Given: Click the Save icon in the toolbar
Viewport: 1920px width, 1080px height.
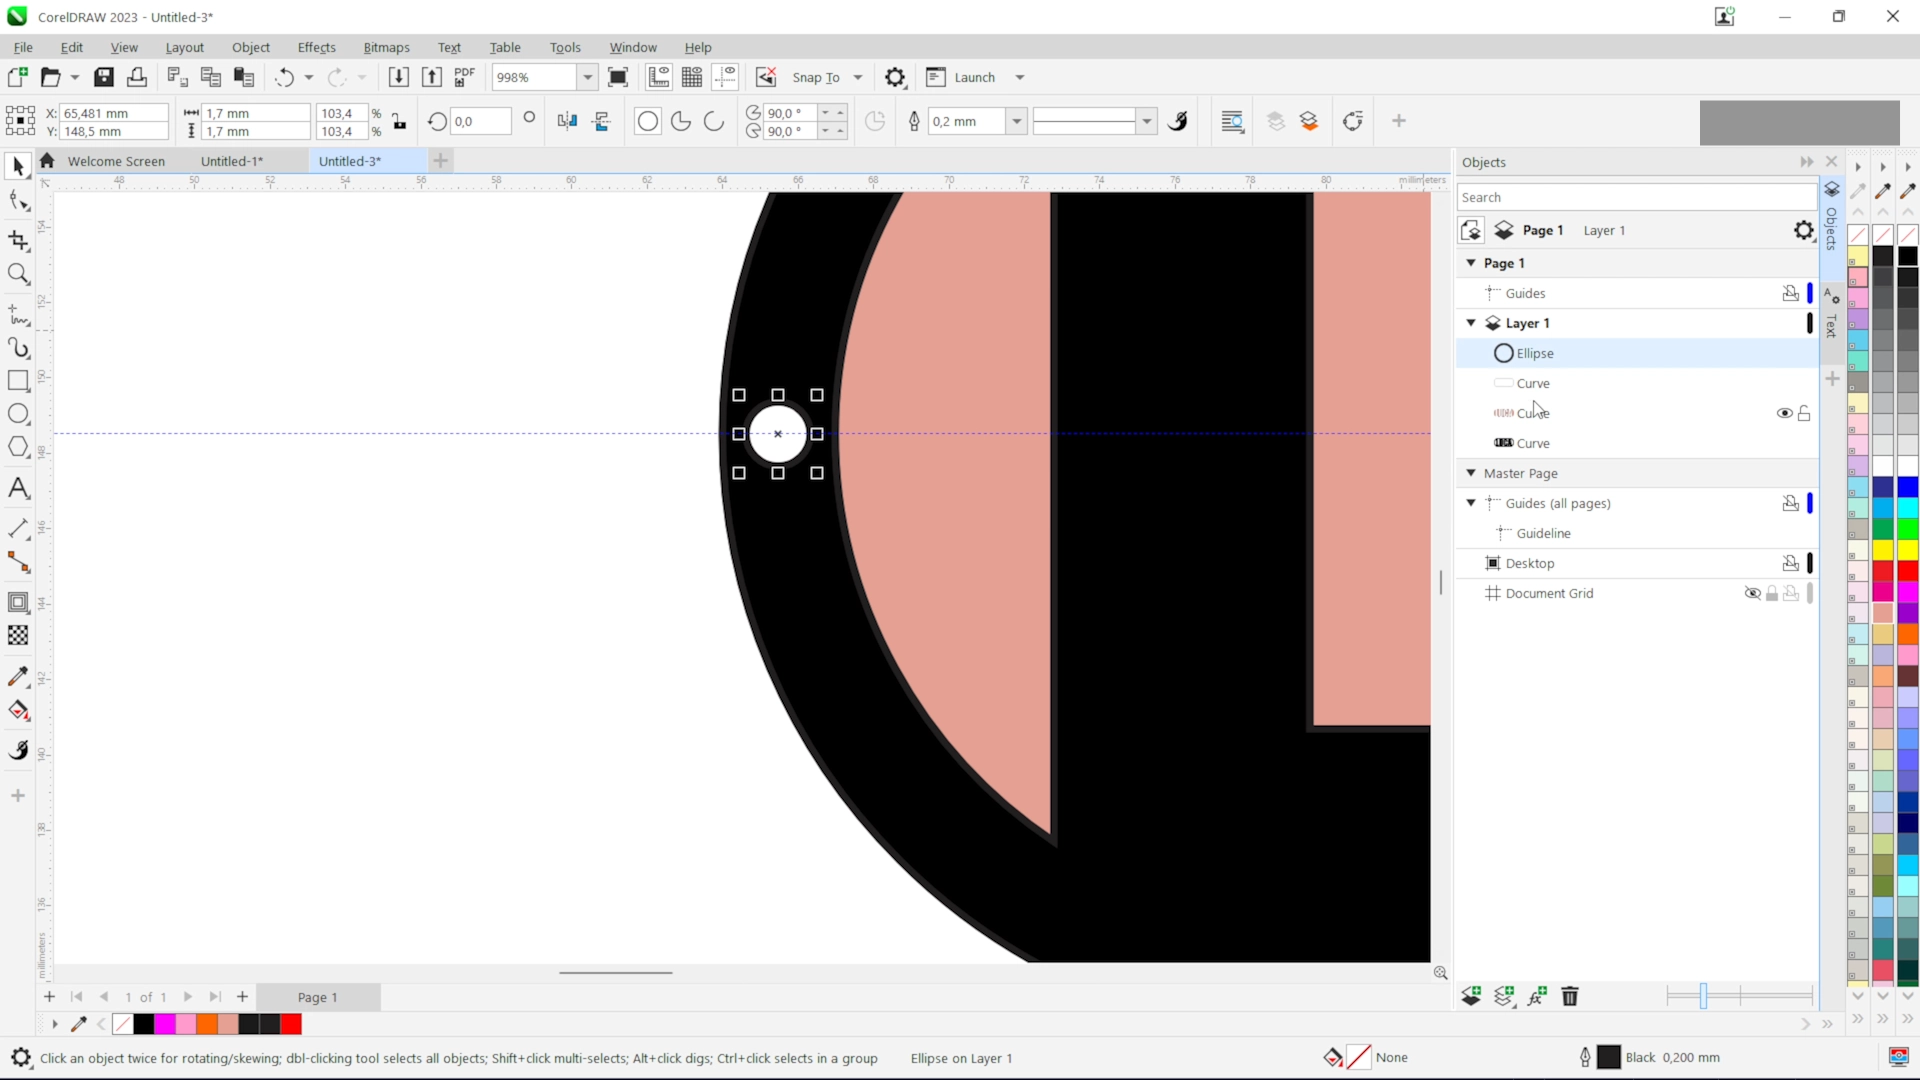Looking at the screenshot, I should [x=104, y=77].
